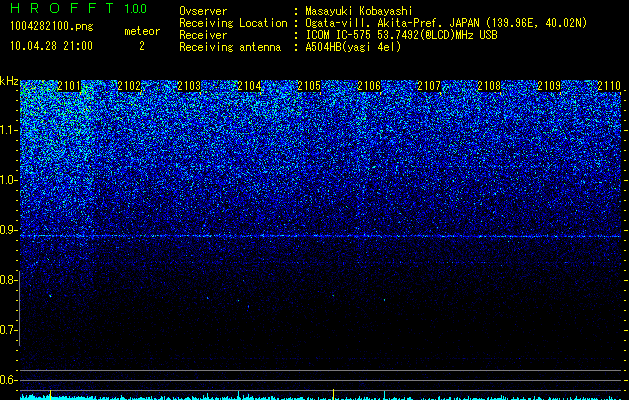Click the 0.6 frequency axis label

8,380
